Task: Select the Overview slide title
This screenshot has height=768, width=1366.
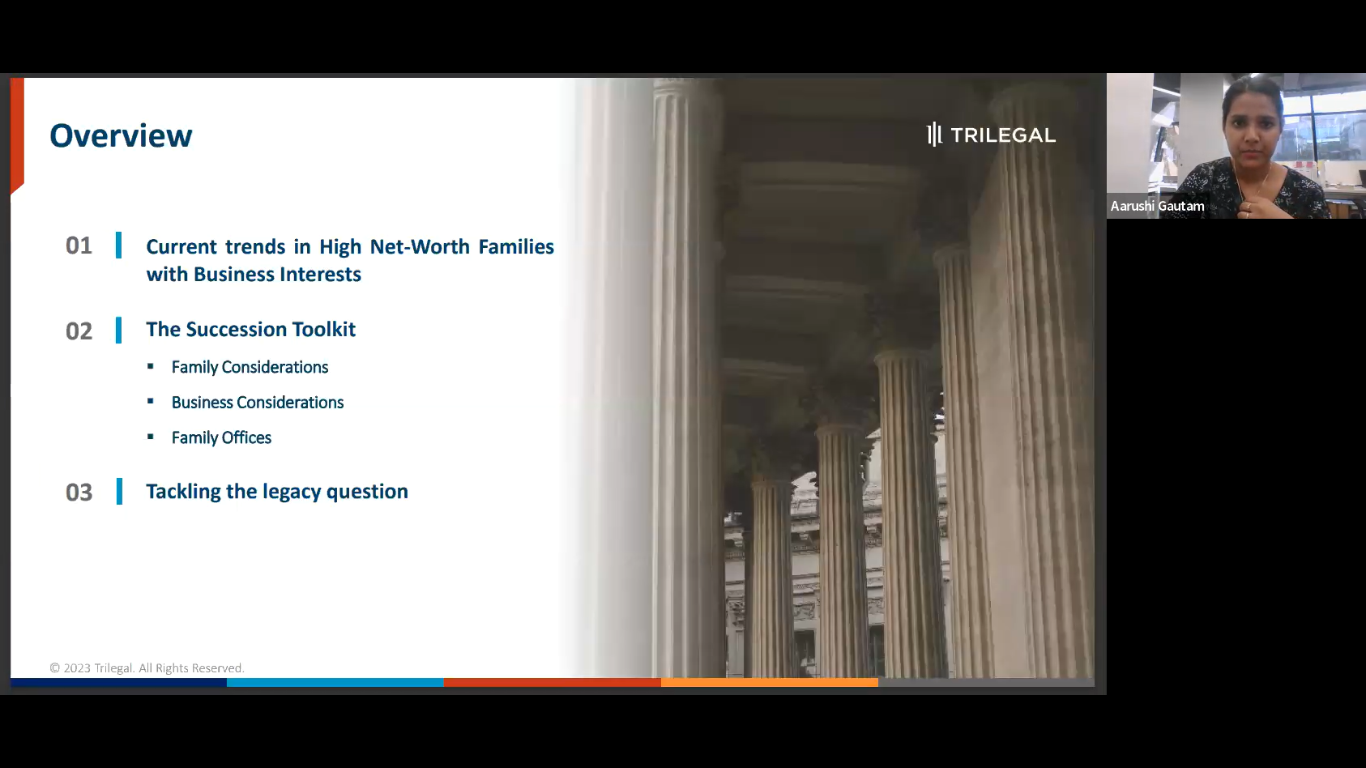Action: click(x=121, y=135)
